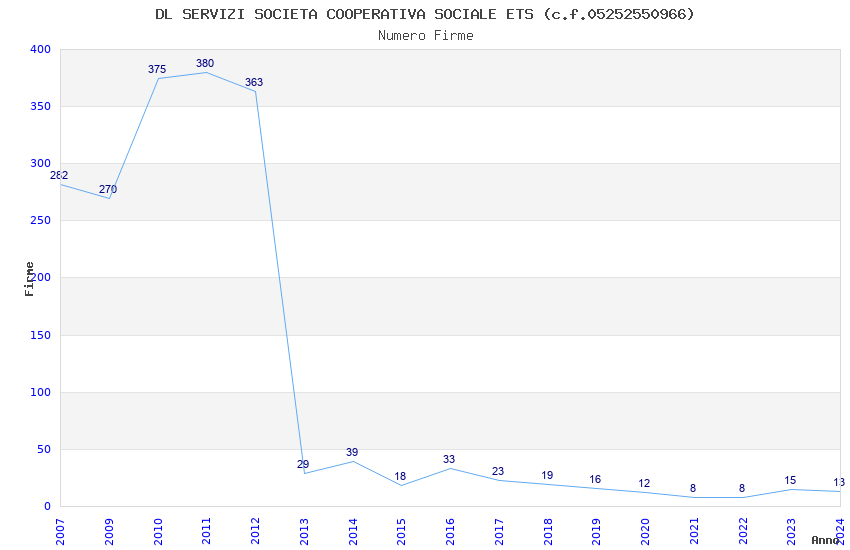Viewport: 850px width, 550px height.
Task: Click the 39 data label
Action: click(352, 452)
